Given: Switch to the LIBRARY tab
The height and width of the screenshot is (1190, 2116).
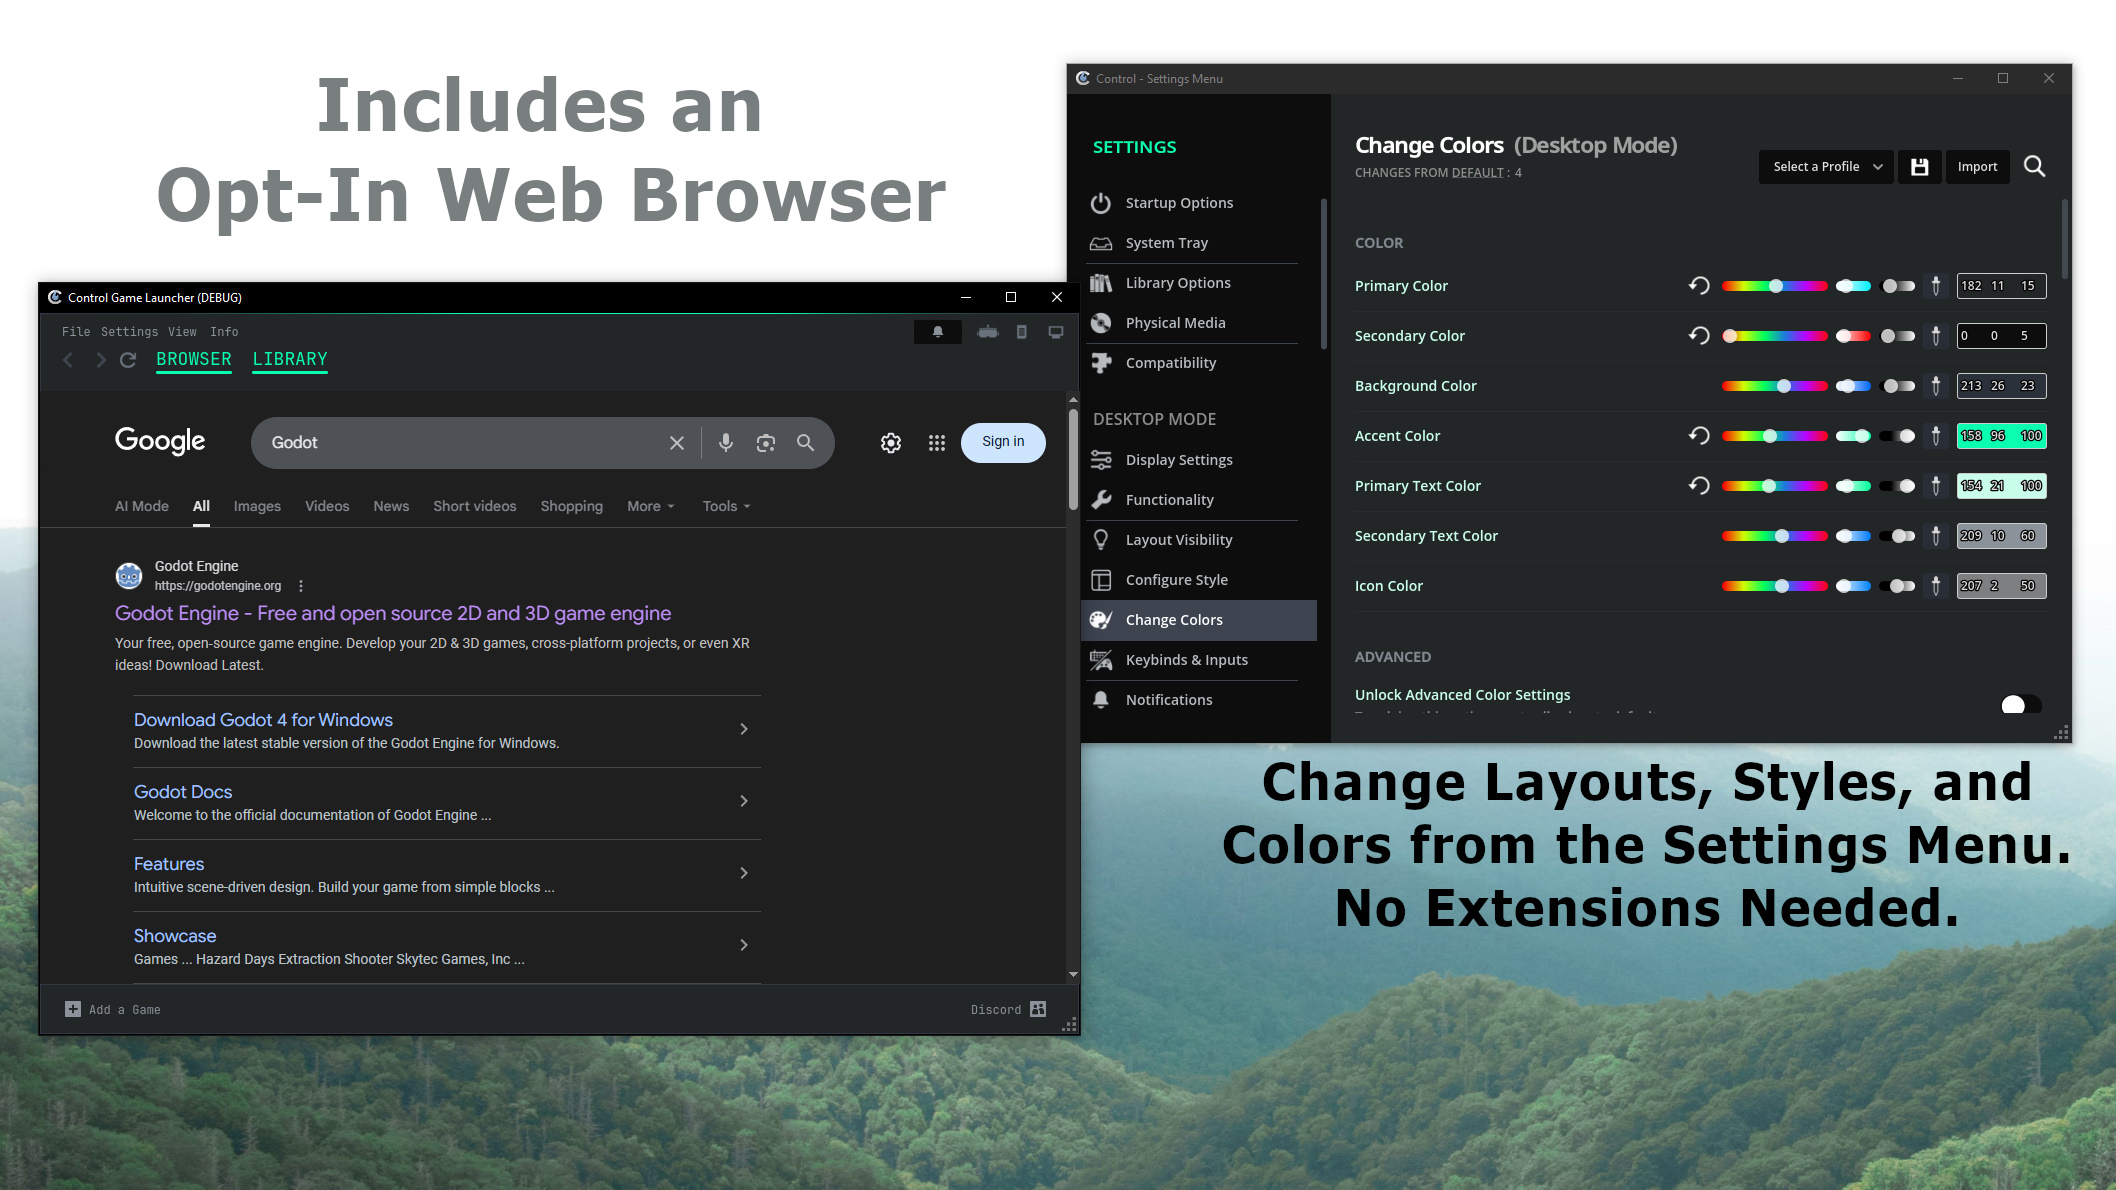Looking at the screenshot, I should click(290, 359).
